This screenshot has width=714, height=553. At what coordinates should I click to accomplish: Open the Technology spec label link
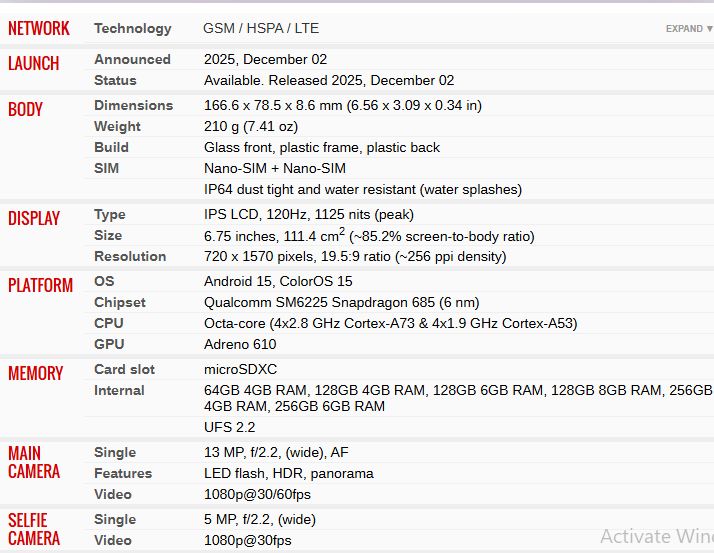[133, 28]
